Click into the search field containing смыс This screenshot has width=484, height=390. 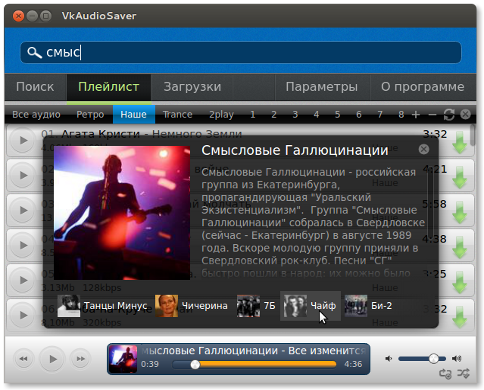(241, 53)
